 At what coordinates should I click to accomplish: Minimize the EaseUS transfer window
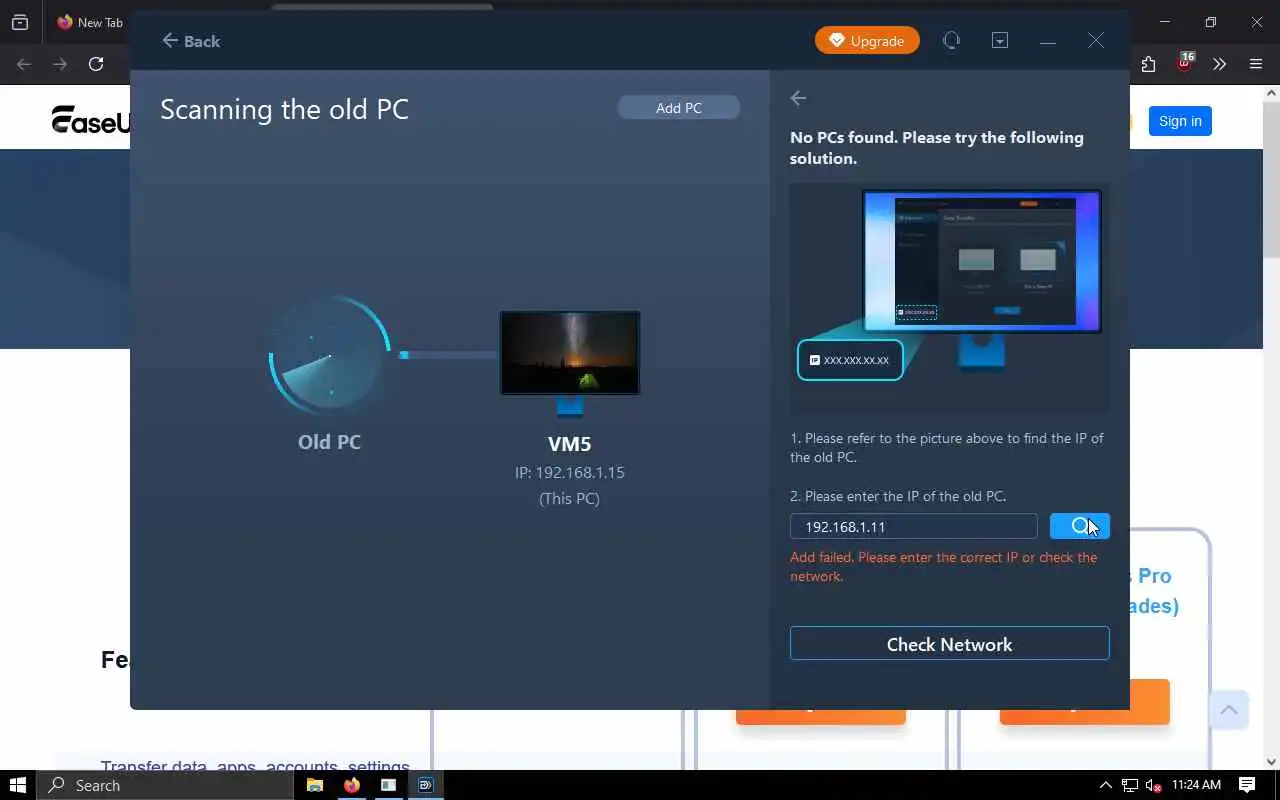[1047, 41]
